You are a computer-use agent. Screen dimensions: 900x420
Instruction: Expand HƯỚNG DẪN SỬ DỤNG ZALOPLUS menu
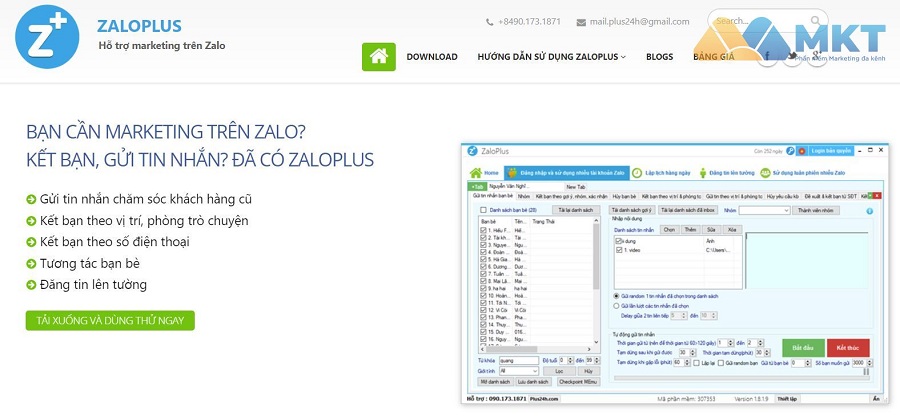552,57
